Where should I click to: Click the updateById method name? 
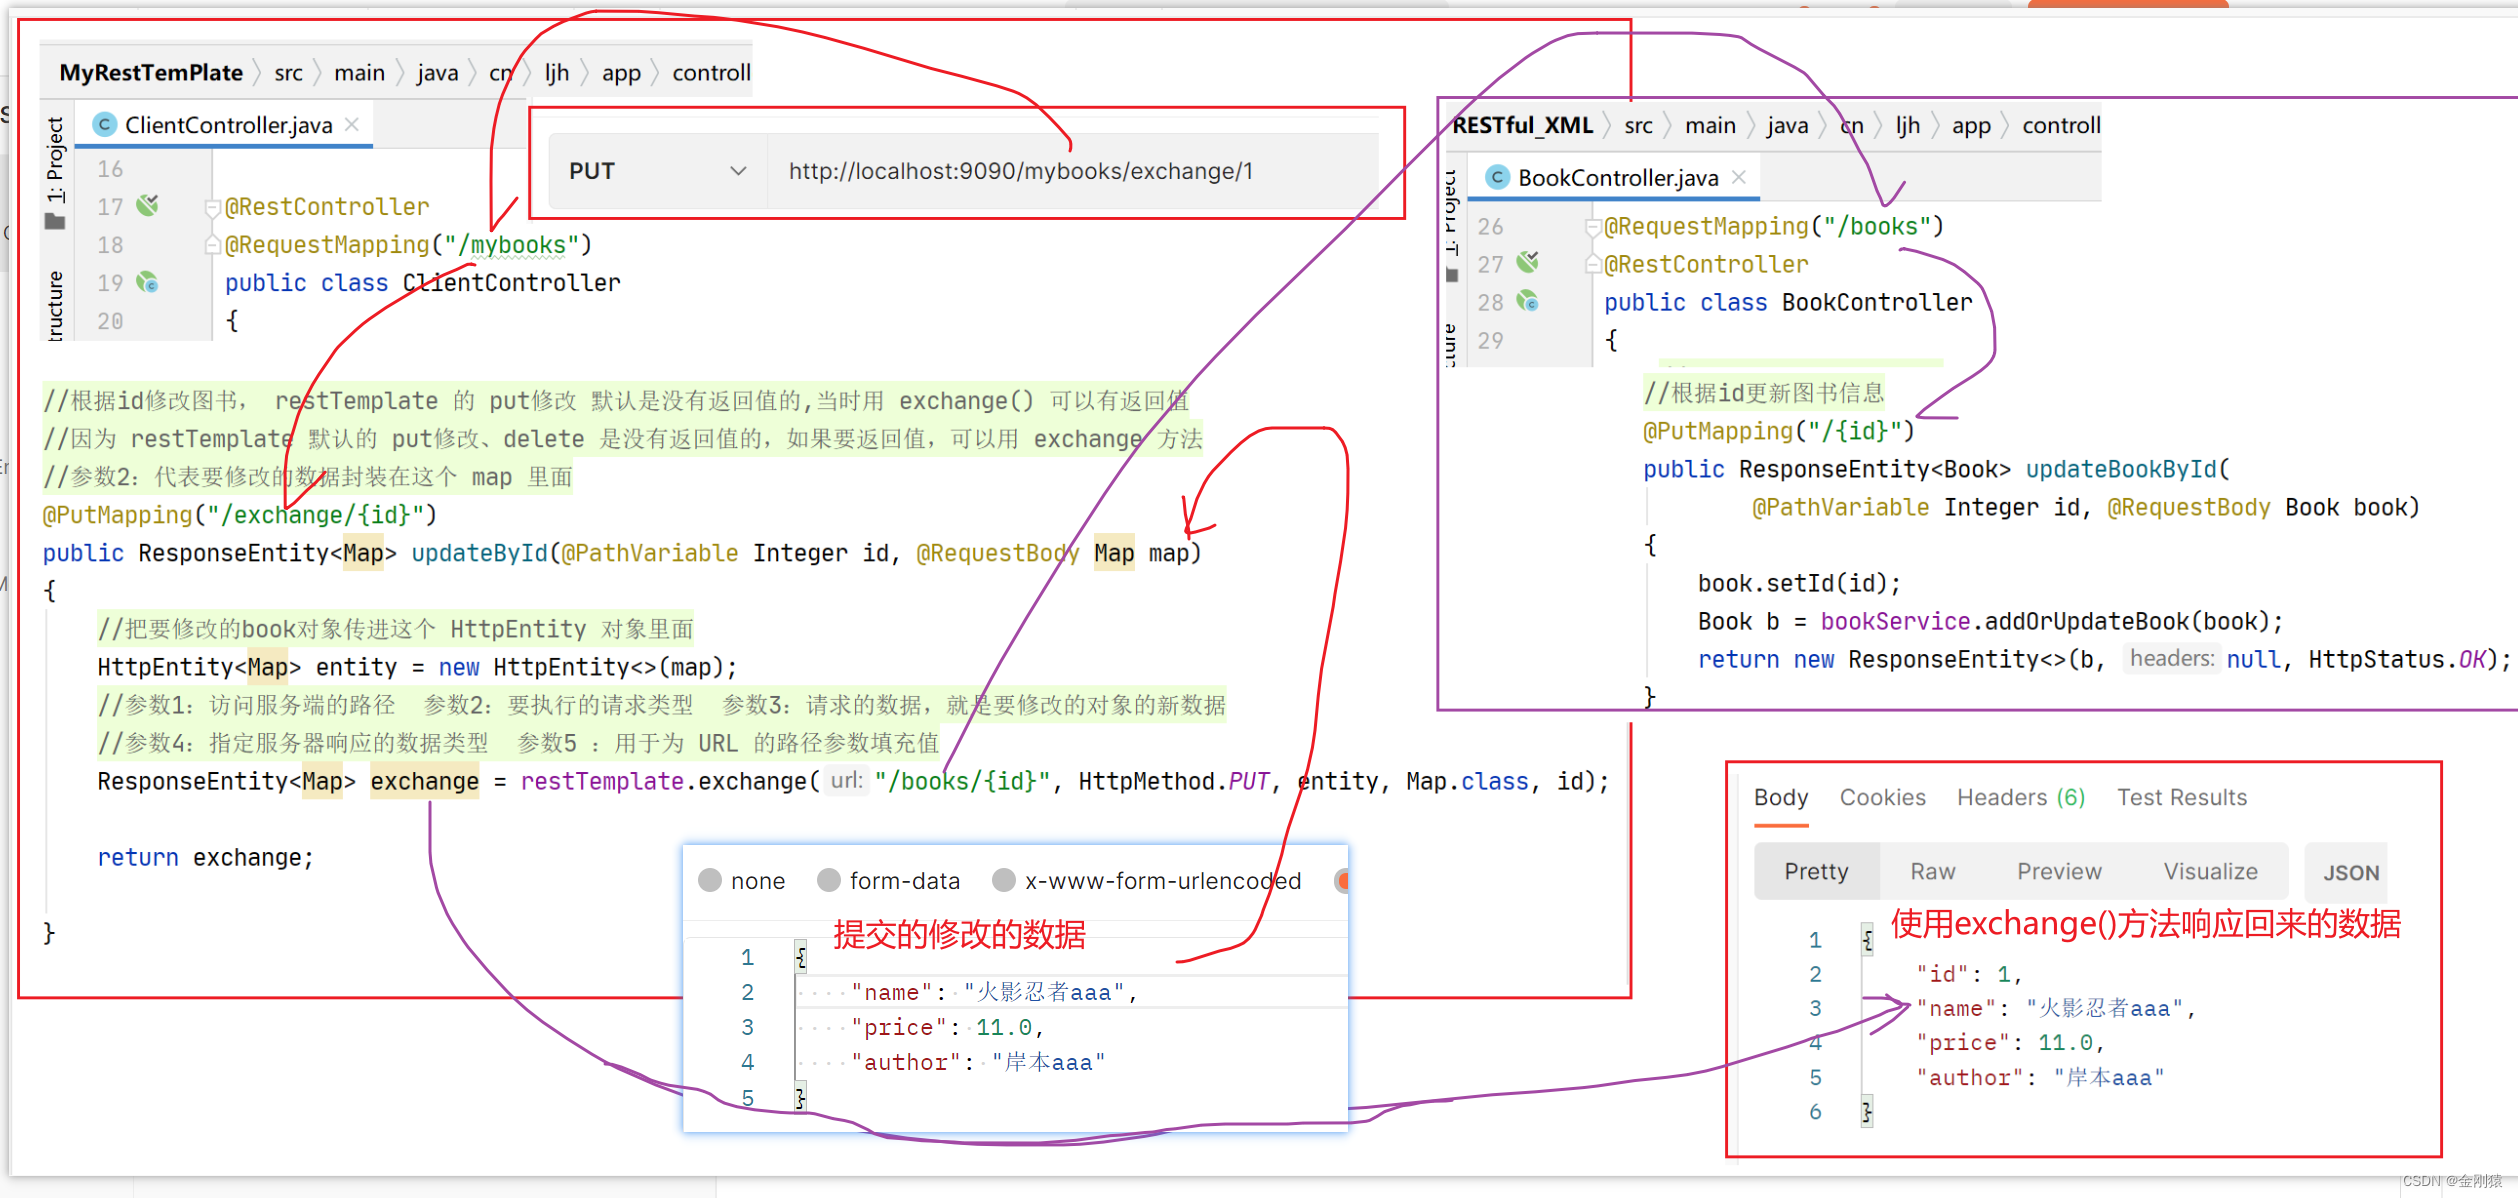coord(478,553)
